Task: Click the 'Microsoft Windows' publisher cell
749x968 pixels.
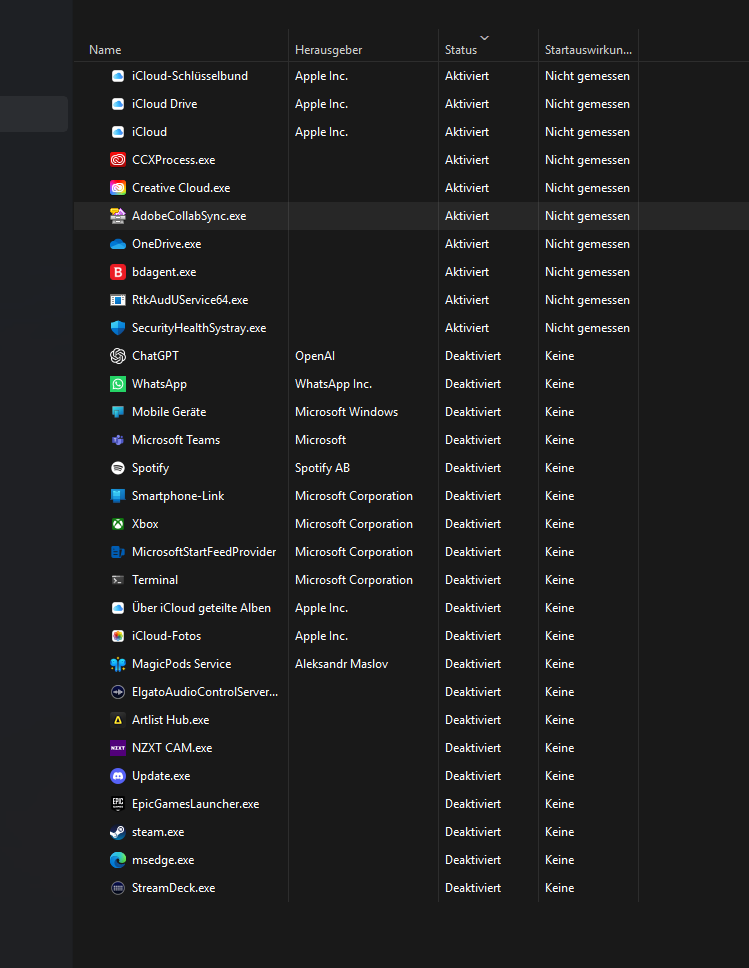Action: tap(346, 412)
